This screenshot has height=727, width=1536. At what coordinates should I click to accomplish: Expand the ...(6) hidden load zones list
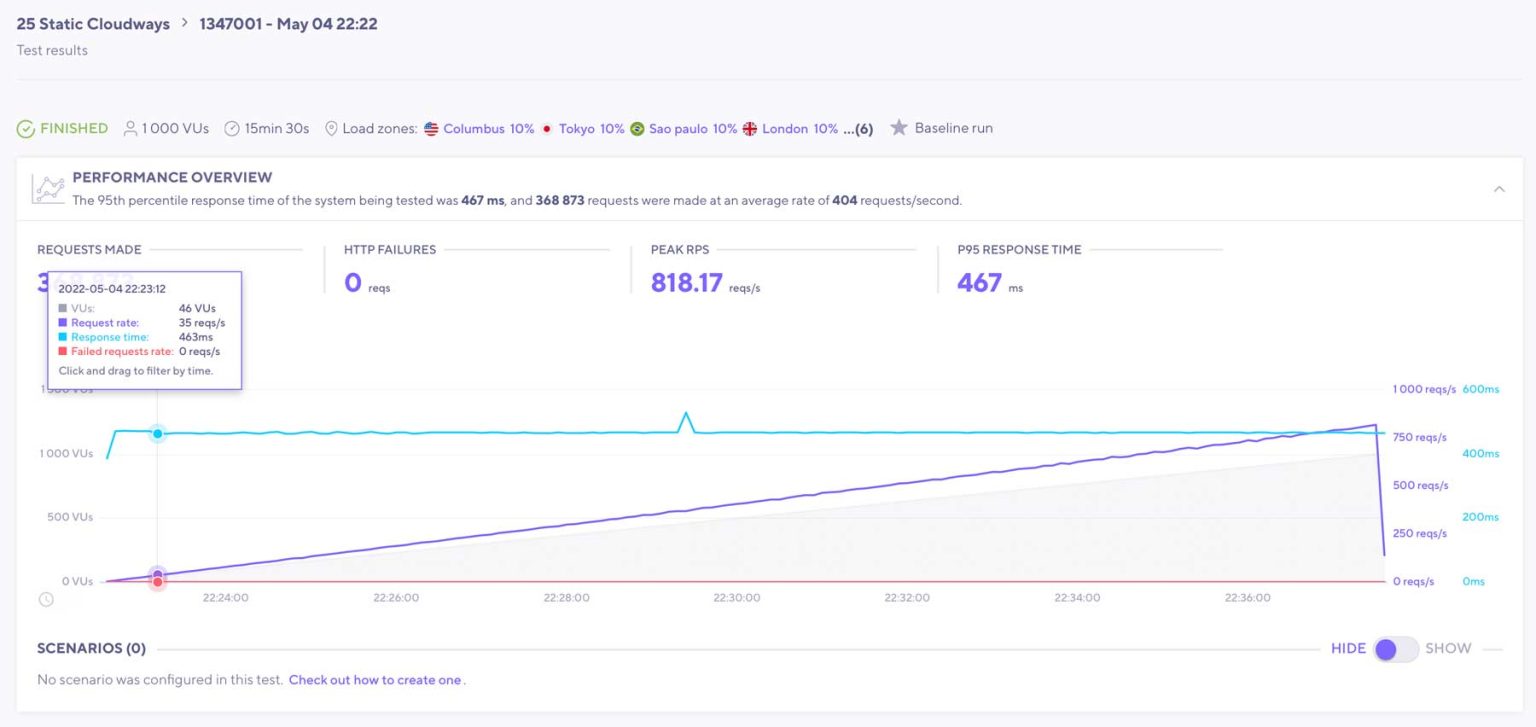tap(858, 128)
